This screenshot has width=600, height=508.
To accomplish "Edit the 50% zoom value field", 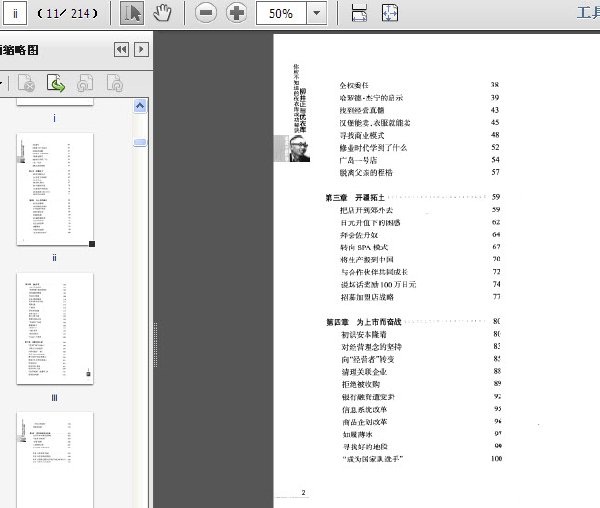I will pos(281,13).
